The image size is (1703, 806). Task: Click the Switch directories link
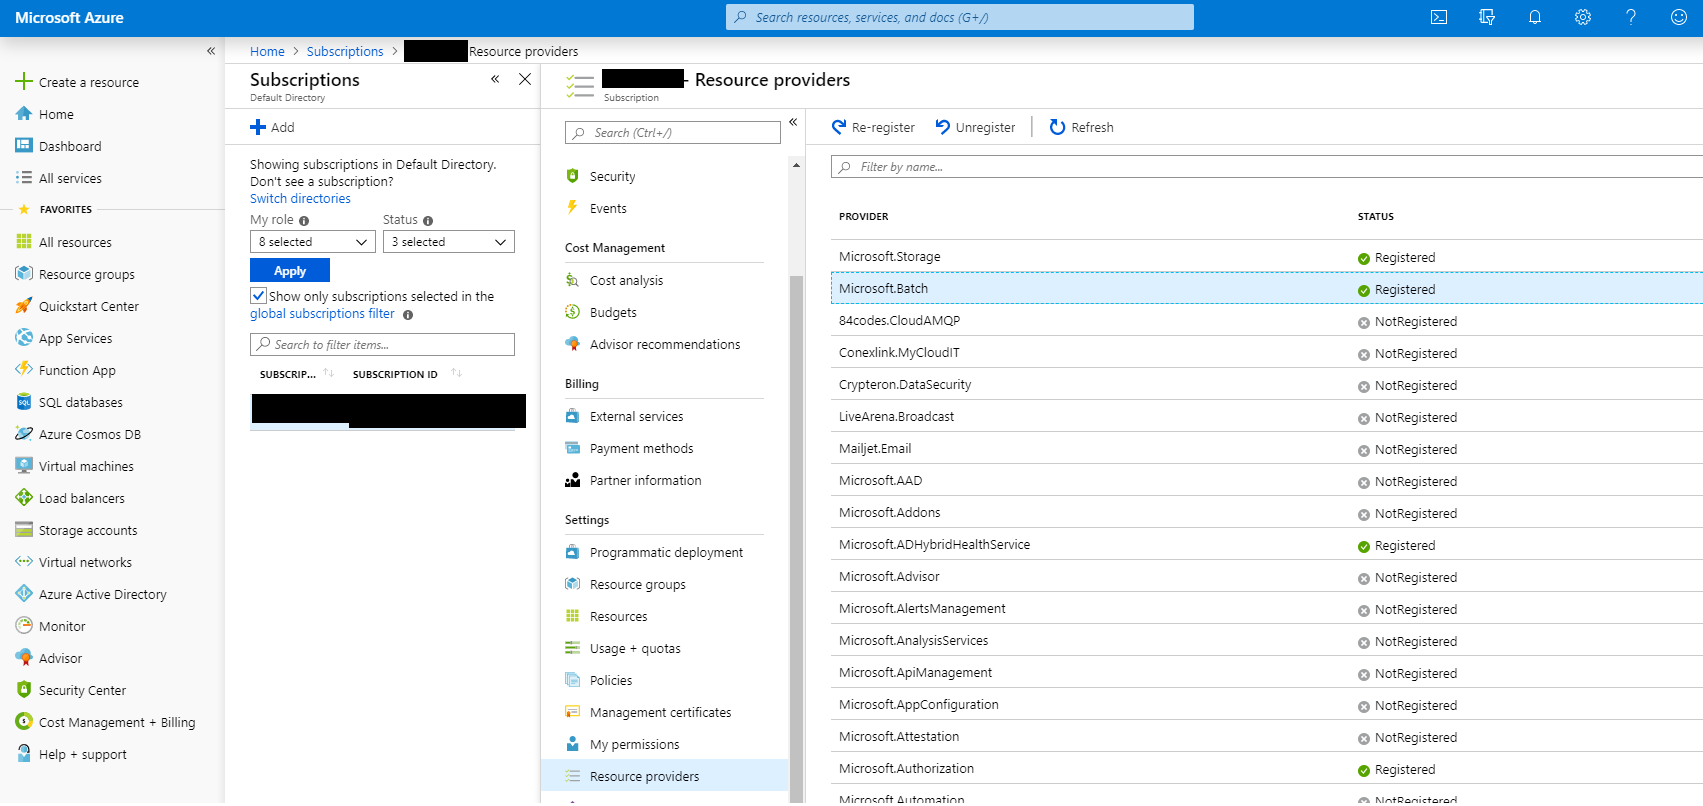[x=300, y=199]
